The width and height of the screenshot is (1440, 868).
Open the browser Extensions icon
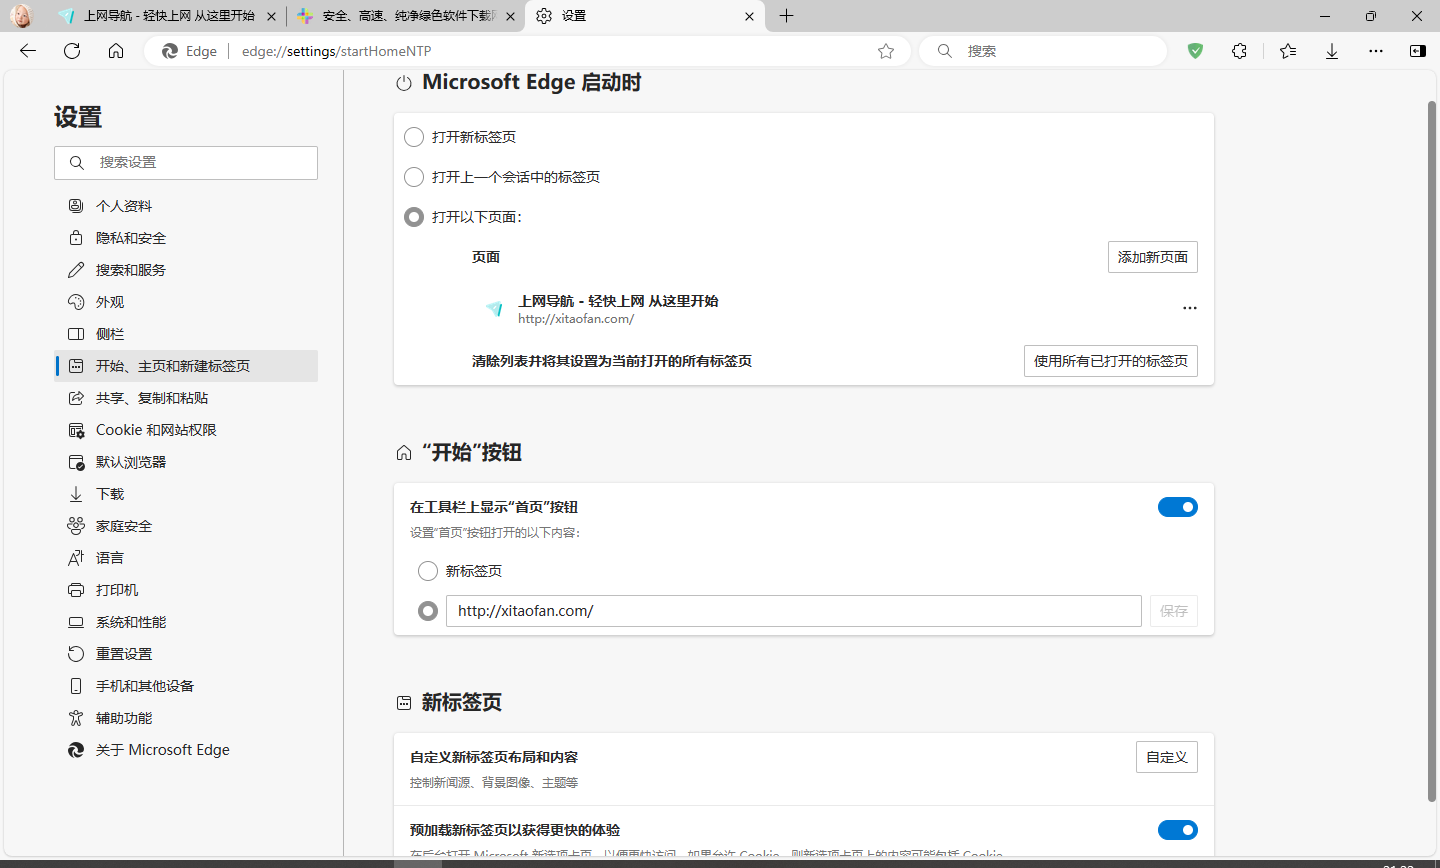(x=1239, y=50)
